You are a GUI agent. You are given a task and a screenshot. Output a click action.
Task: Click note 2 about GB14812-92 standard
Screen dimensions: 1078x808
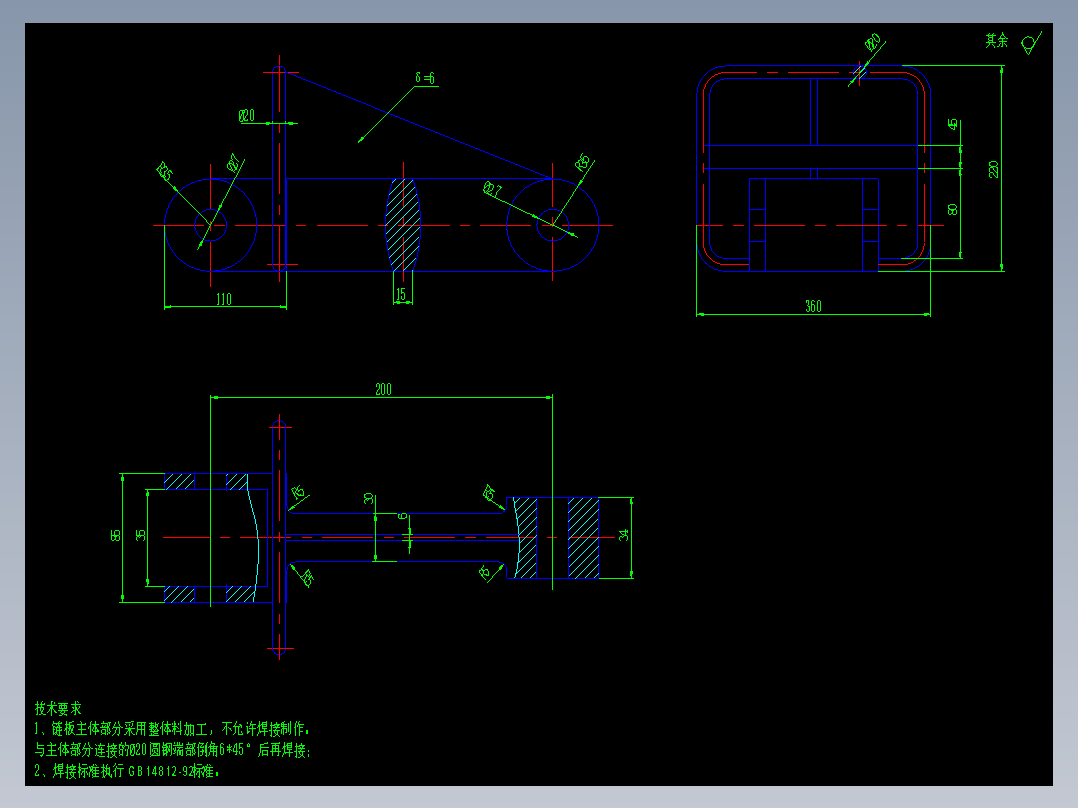click(127, 771)
